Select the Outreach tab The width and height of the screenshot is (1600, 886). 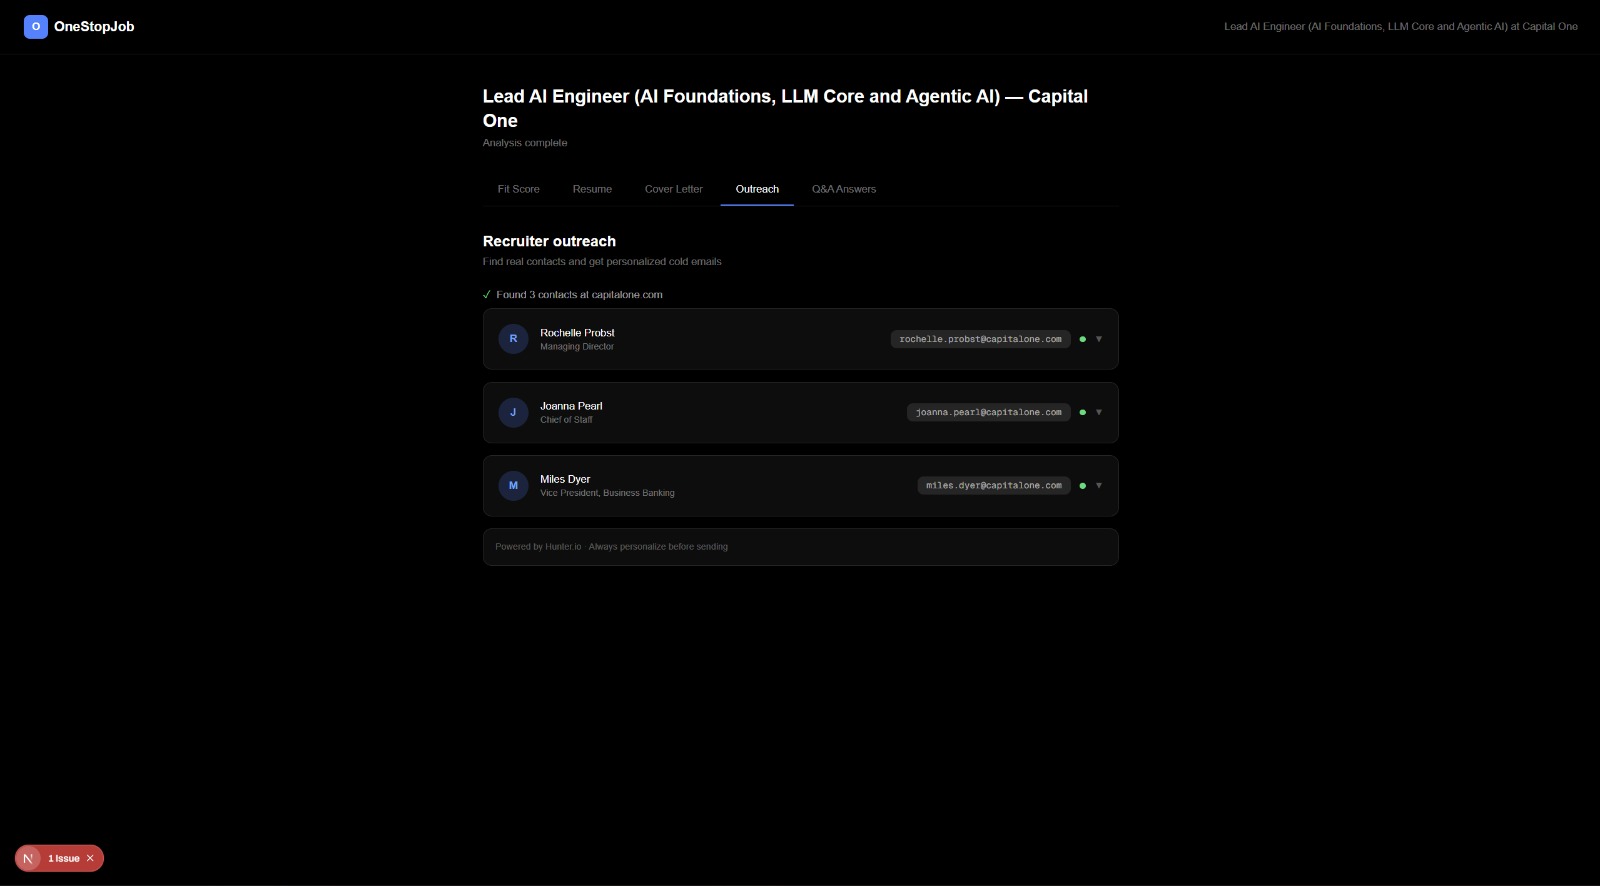pos(757,189)
